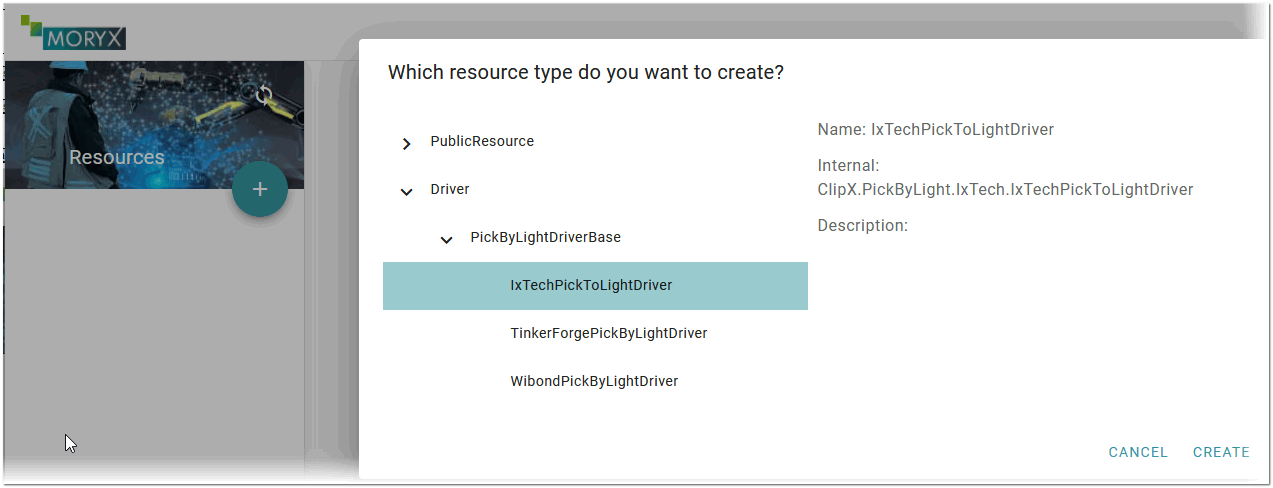
Task: Click the refresh icon on Resources banner
Action: coord(264,95)
